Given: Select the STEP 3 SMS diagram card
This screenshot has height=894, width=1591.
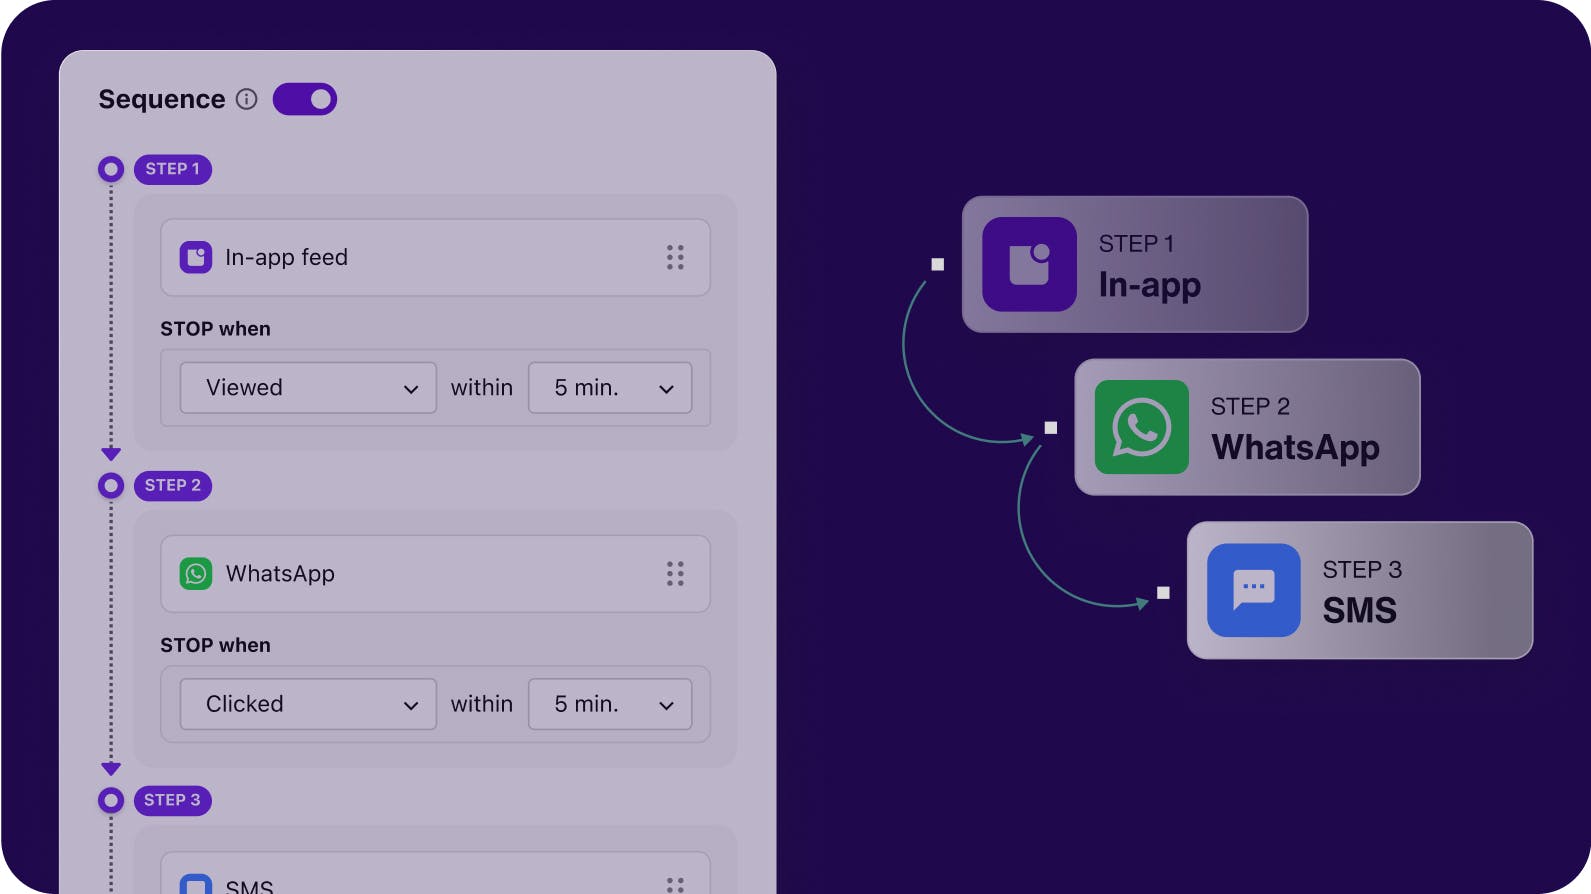Looking at the screenshot, I should [1359, 590].
